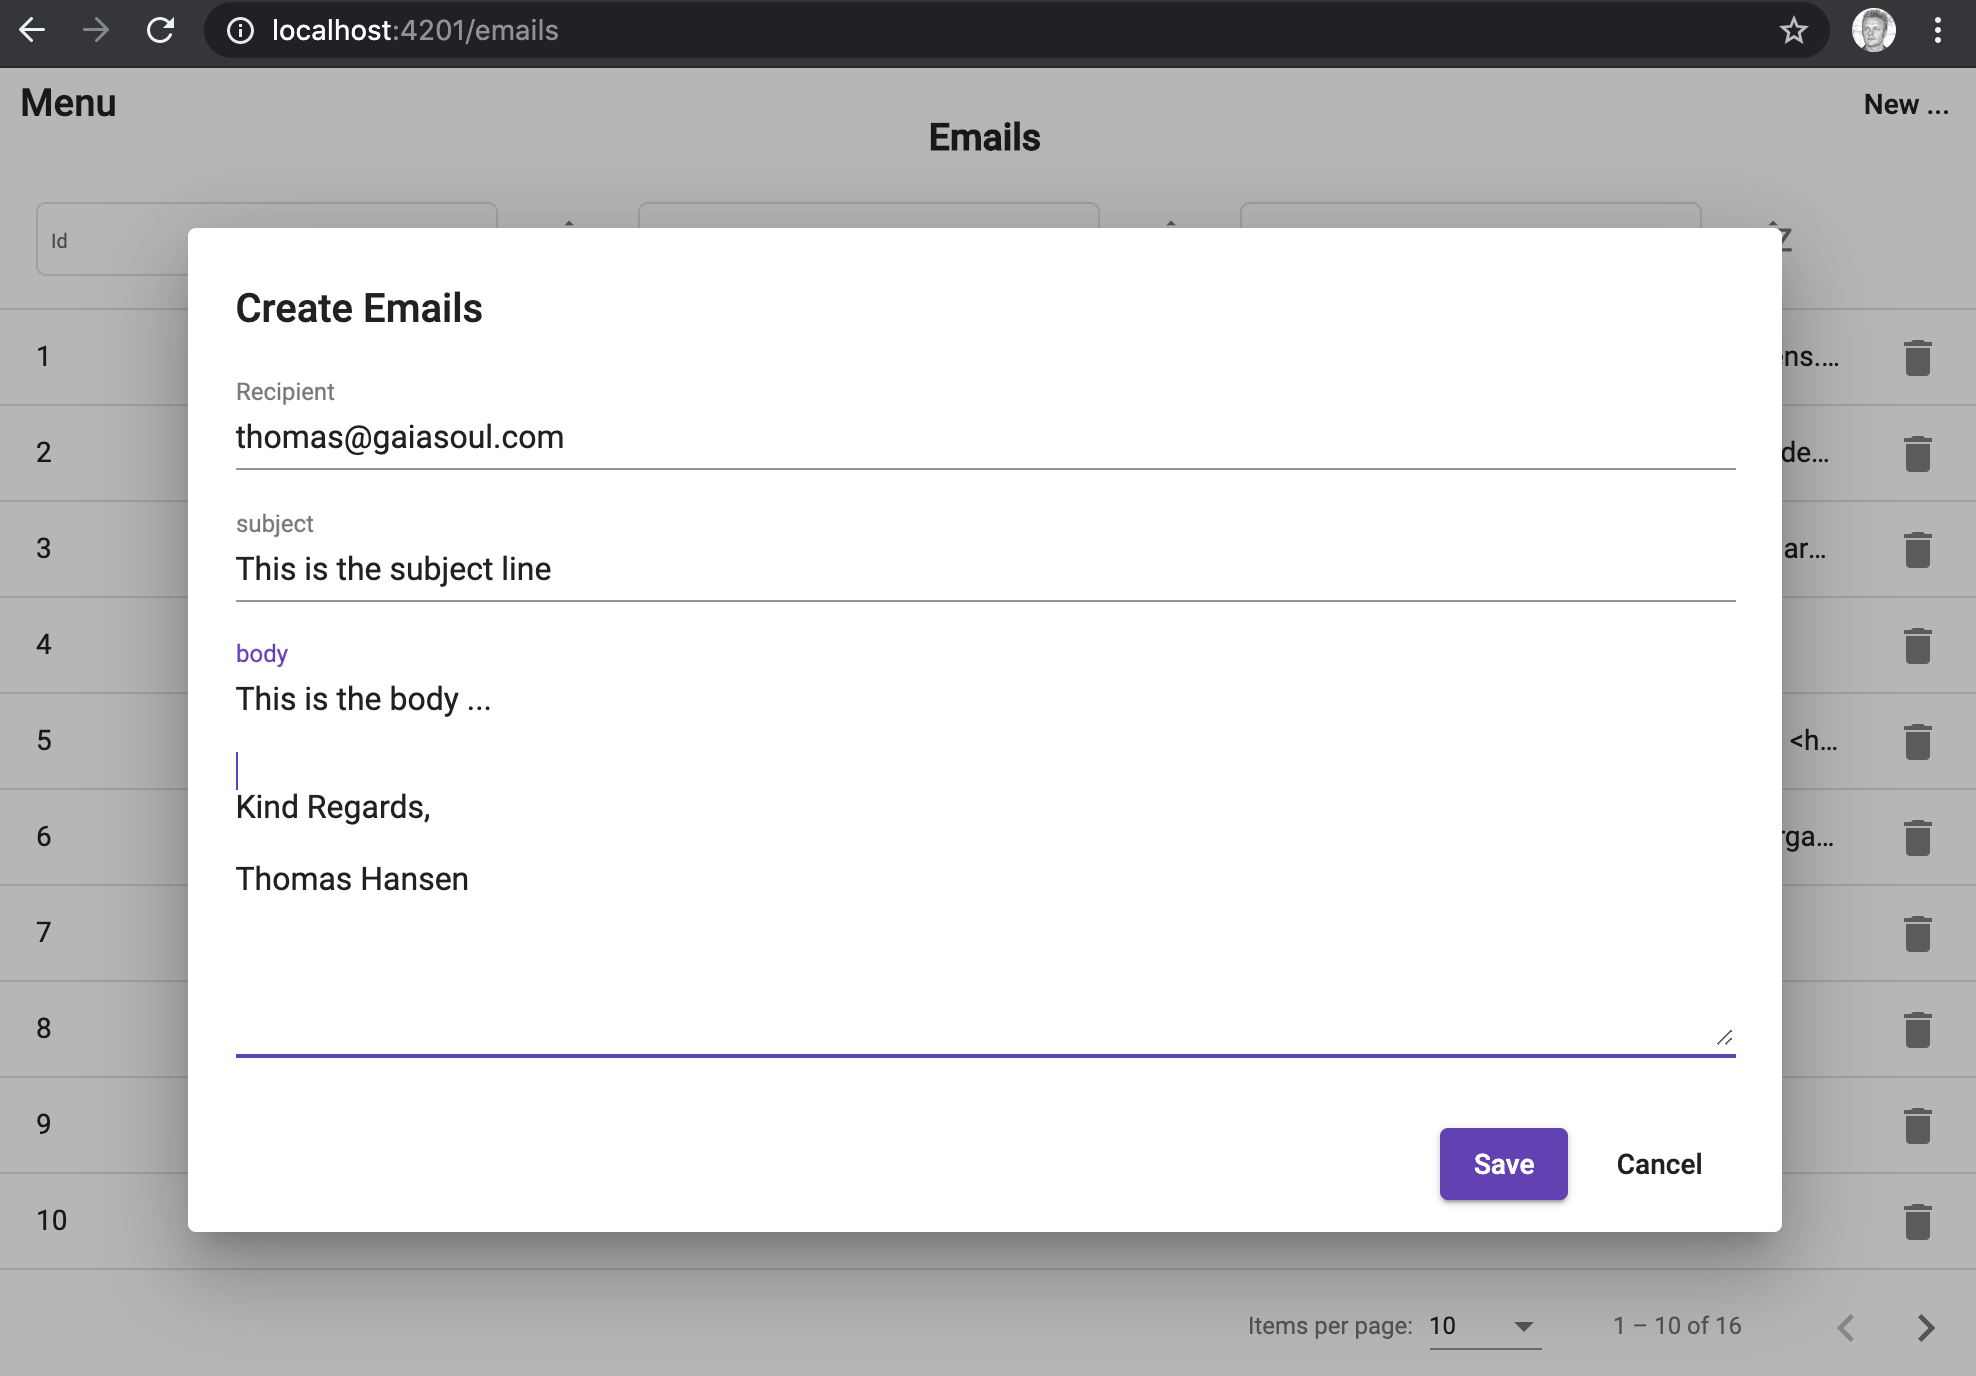Save the new email
Viewport: 1976px width, 1376px height.
point(1503,1164)
